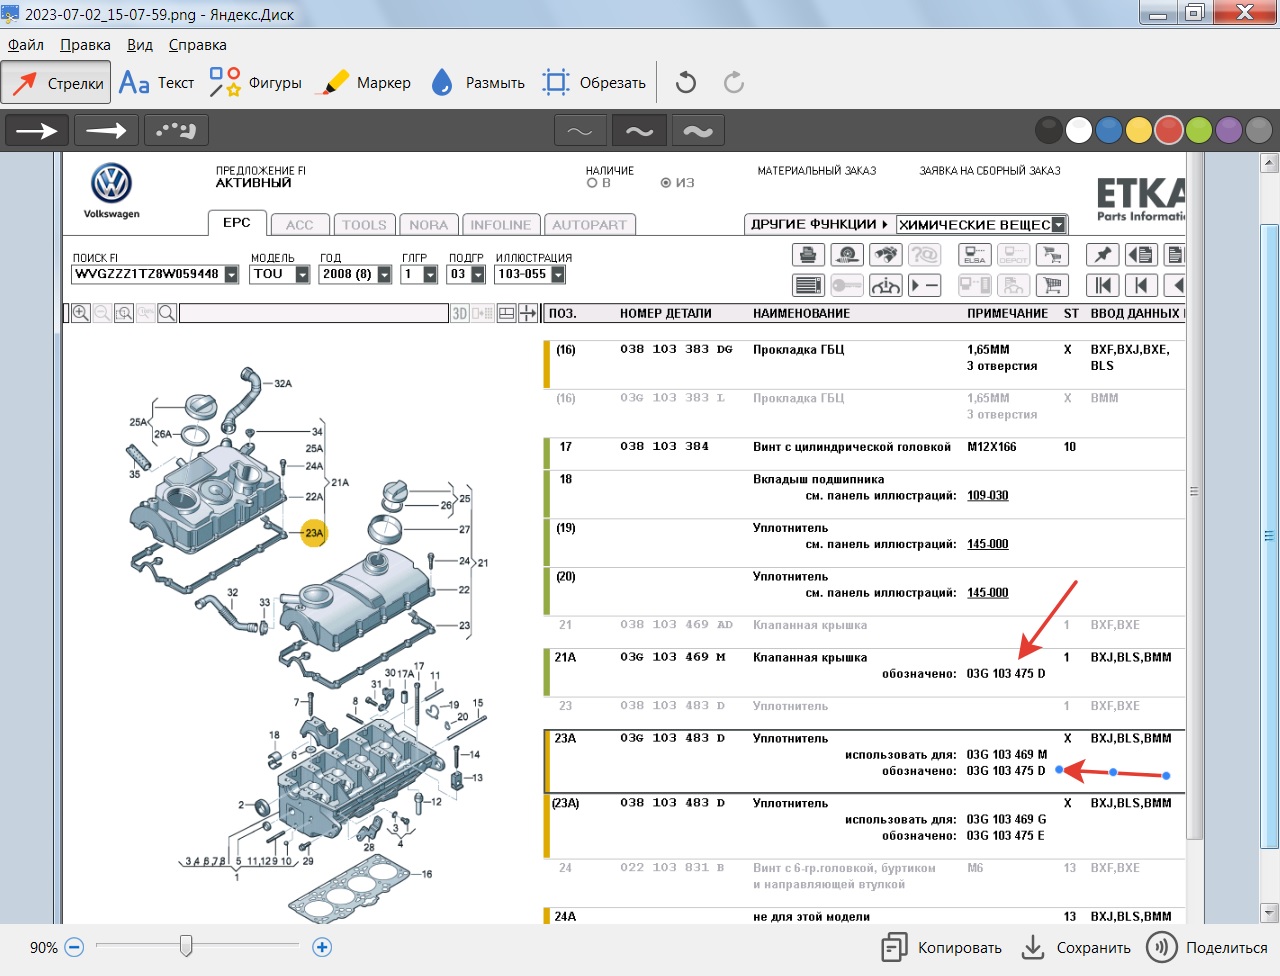1280x976 pixels.
Task: Click the ETKA jump-to-first navigation icon
Action: [x=1103, y=286]
